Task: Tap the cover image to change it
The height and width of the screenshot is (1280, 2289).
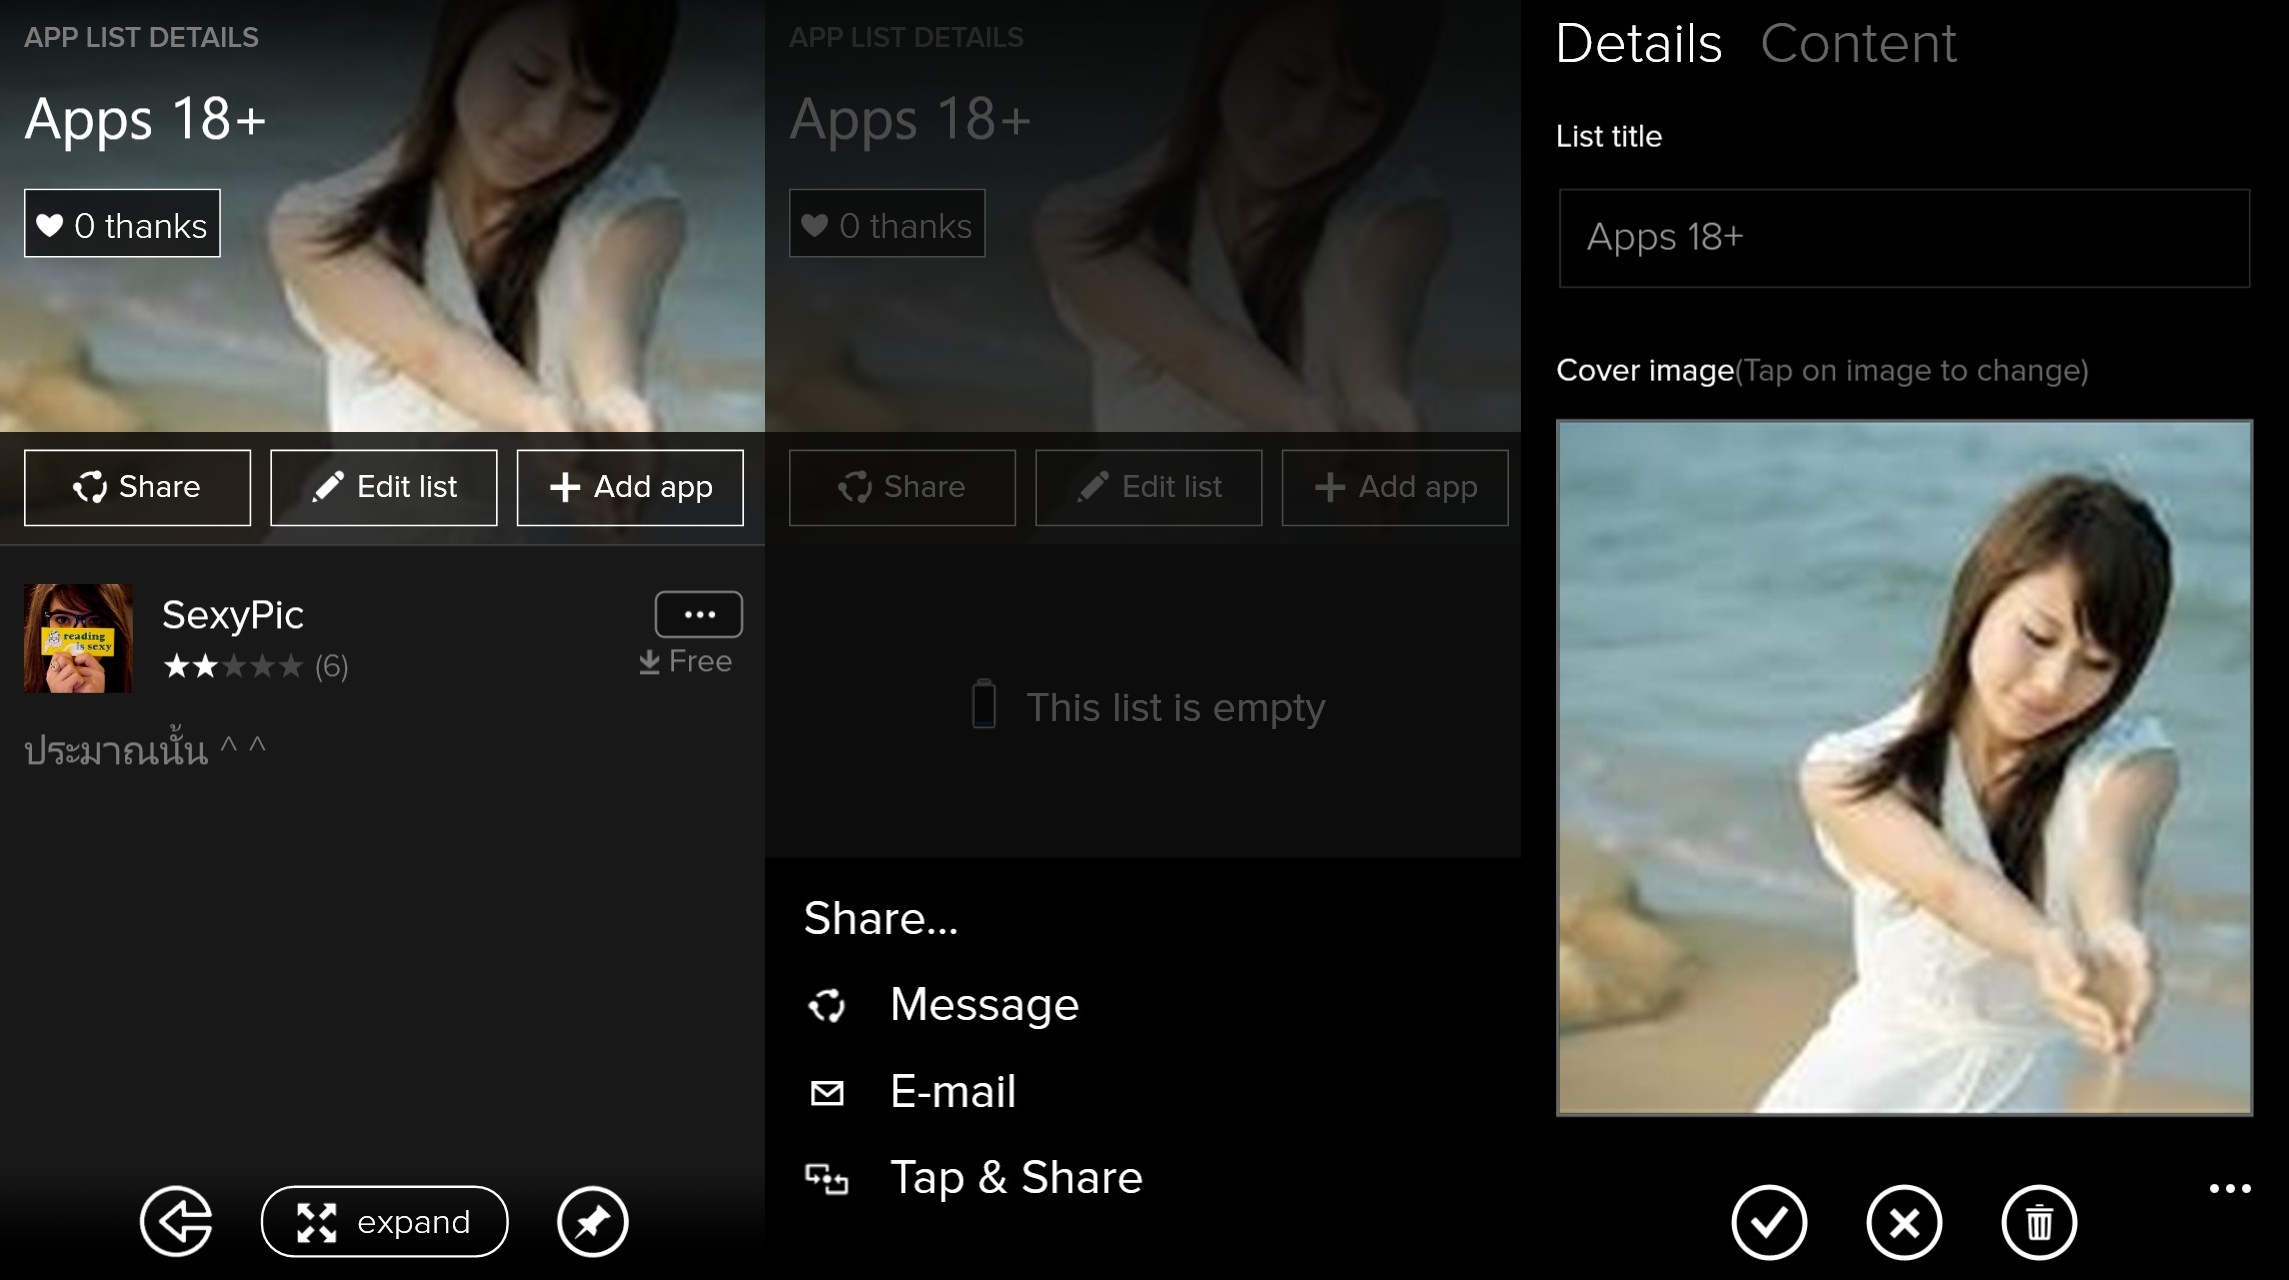Action: [1904, 767]
